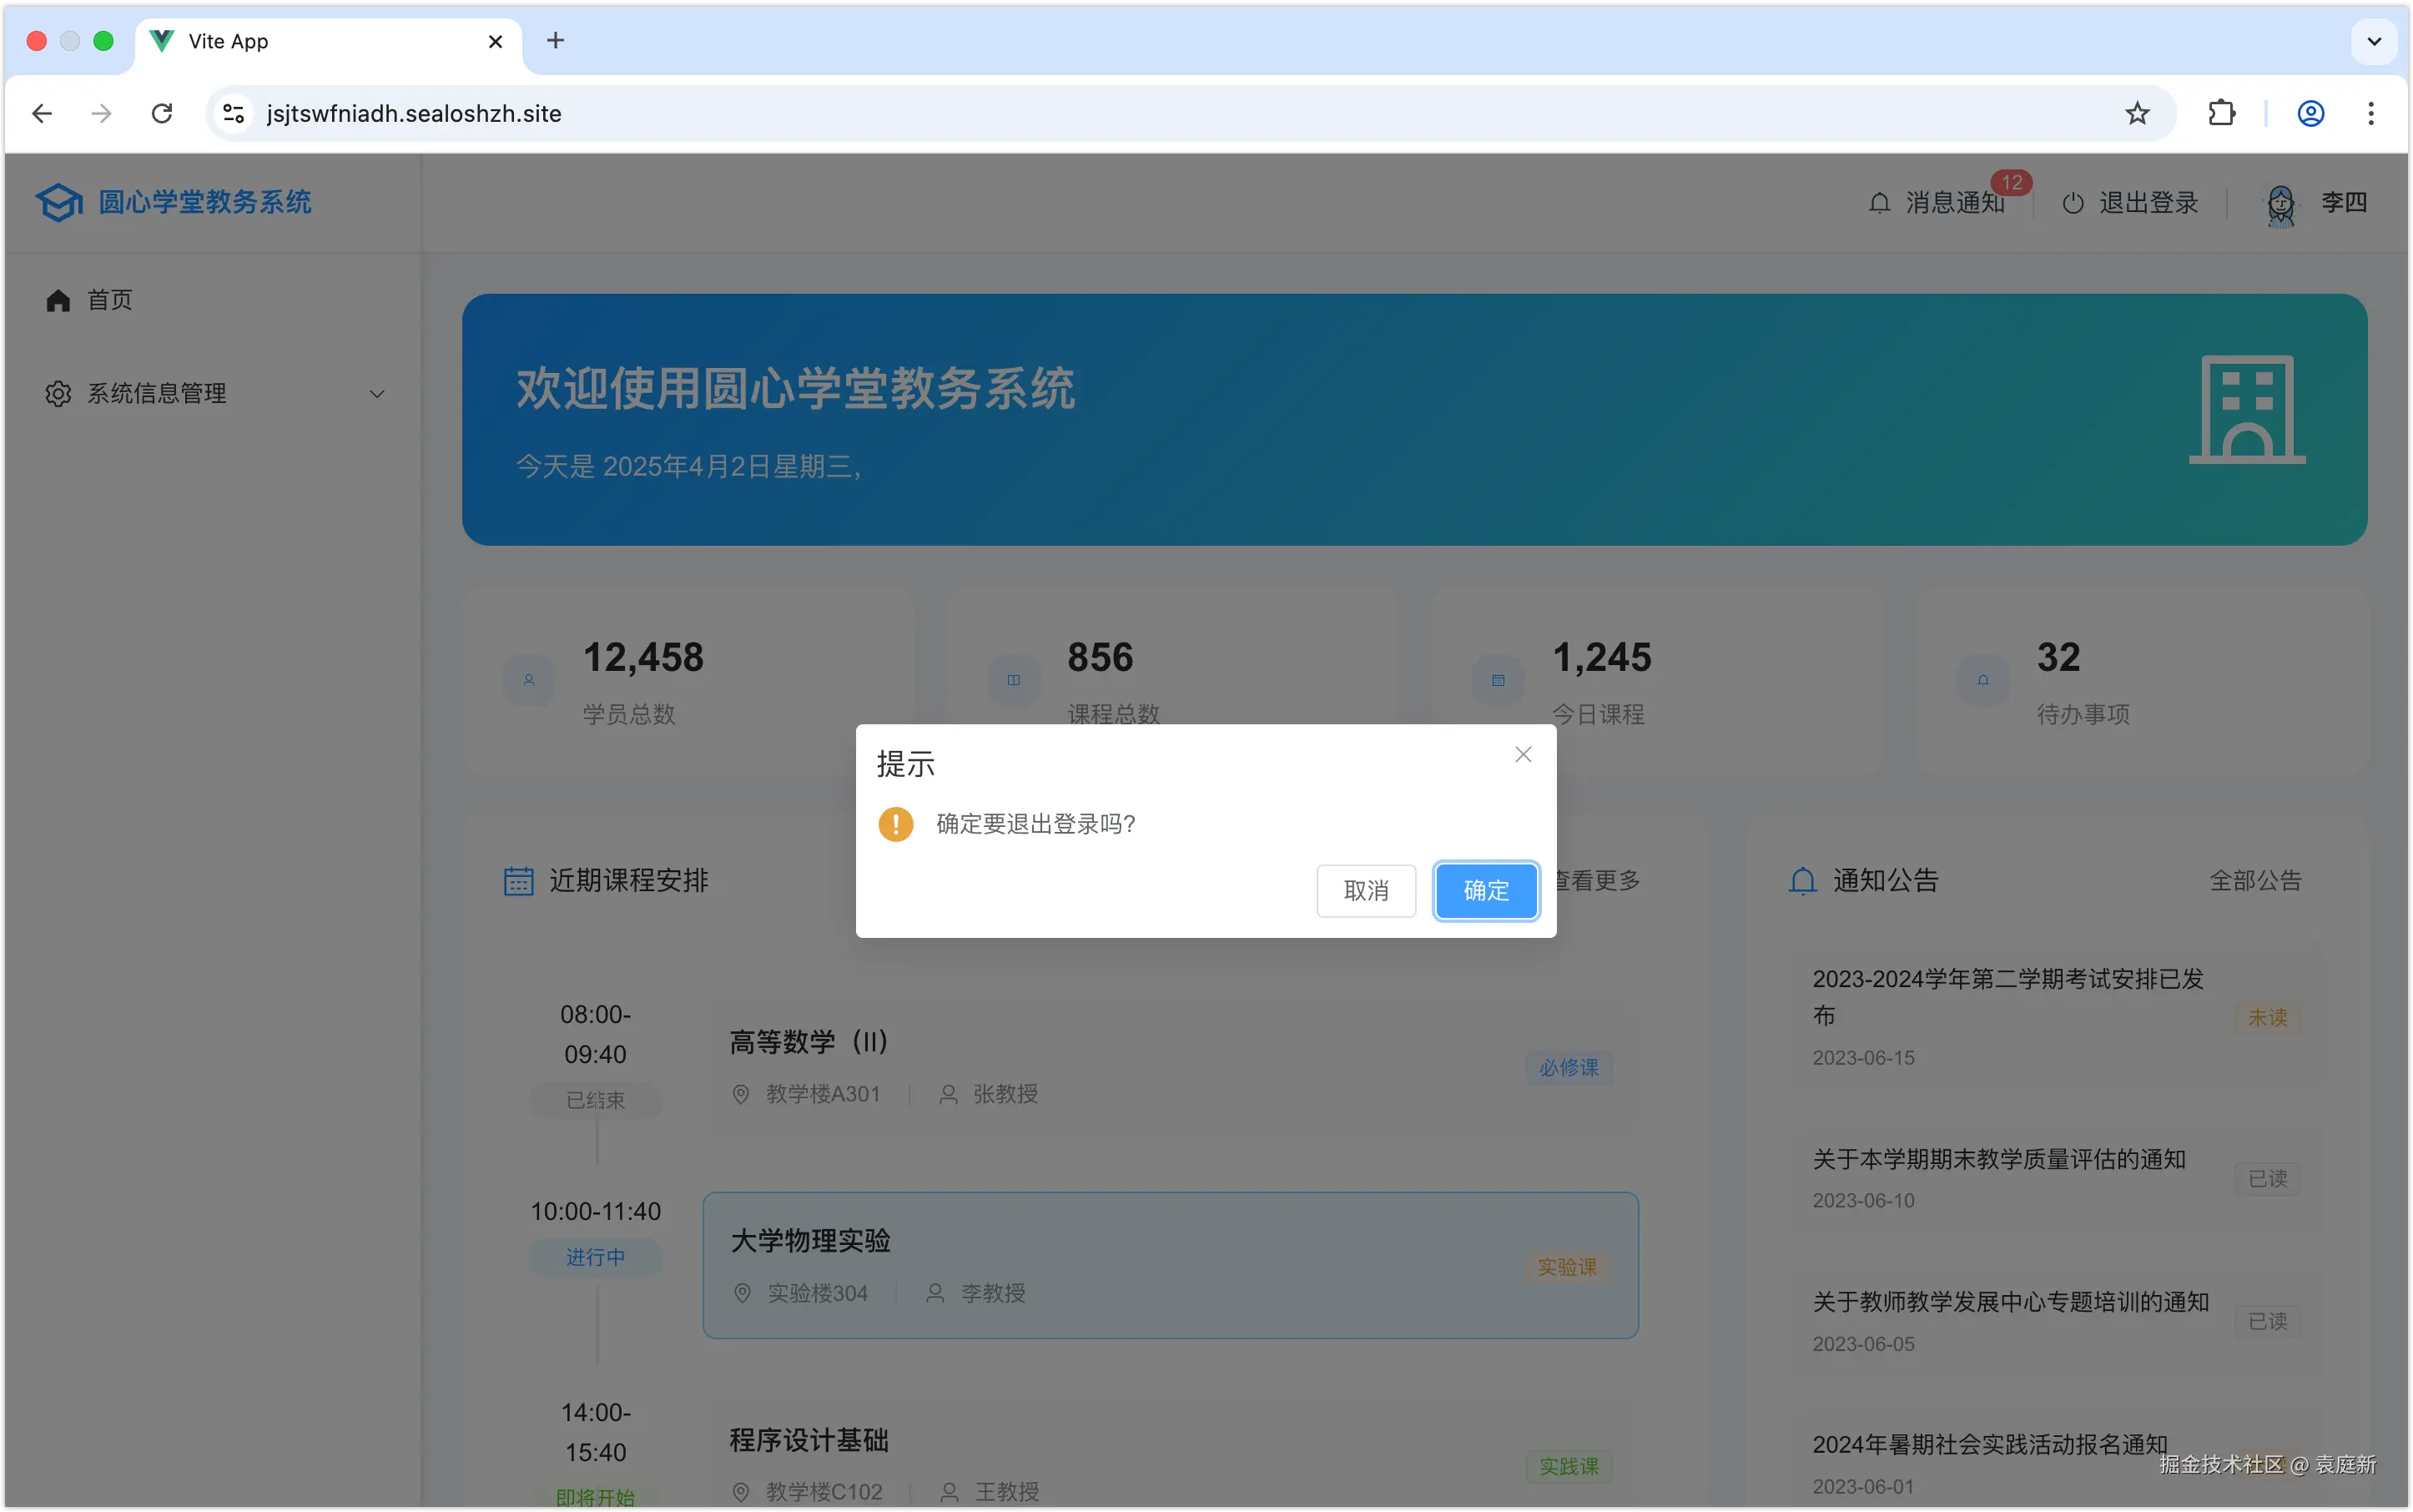Bookmark this page with star icon
This screenshot has width=2413, height=1512.
click(2136, 114)
